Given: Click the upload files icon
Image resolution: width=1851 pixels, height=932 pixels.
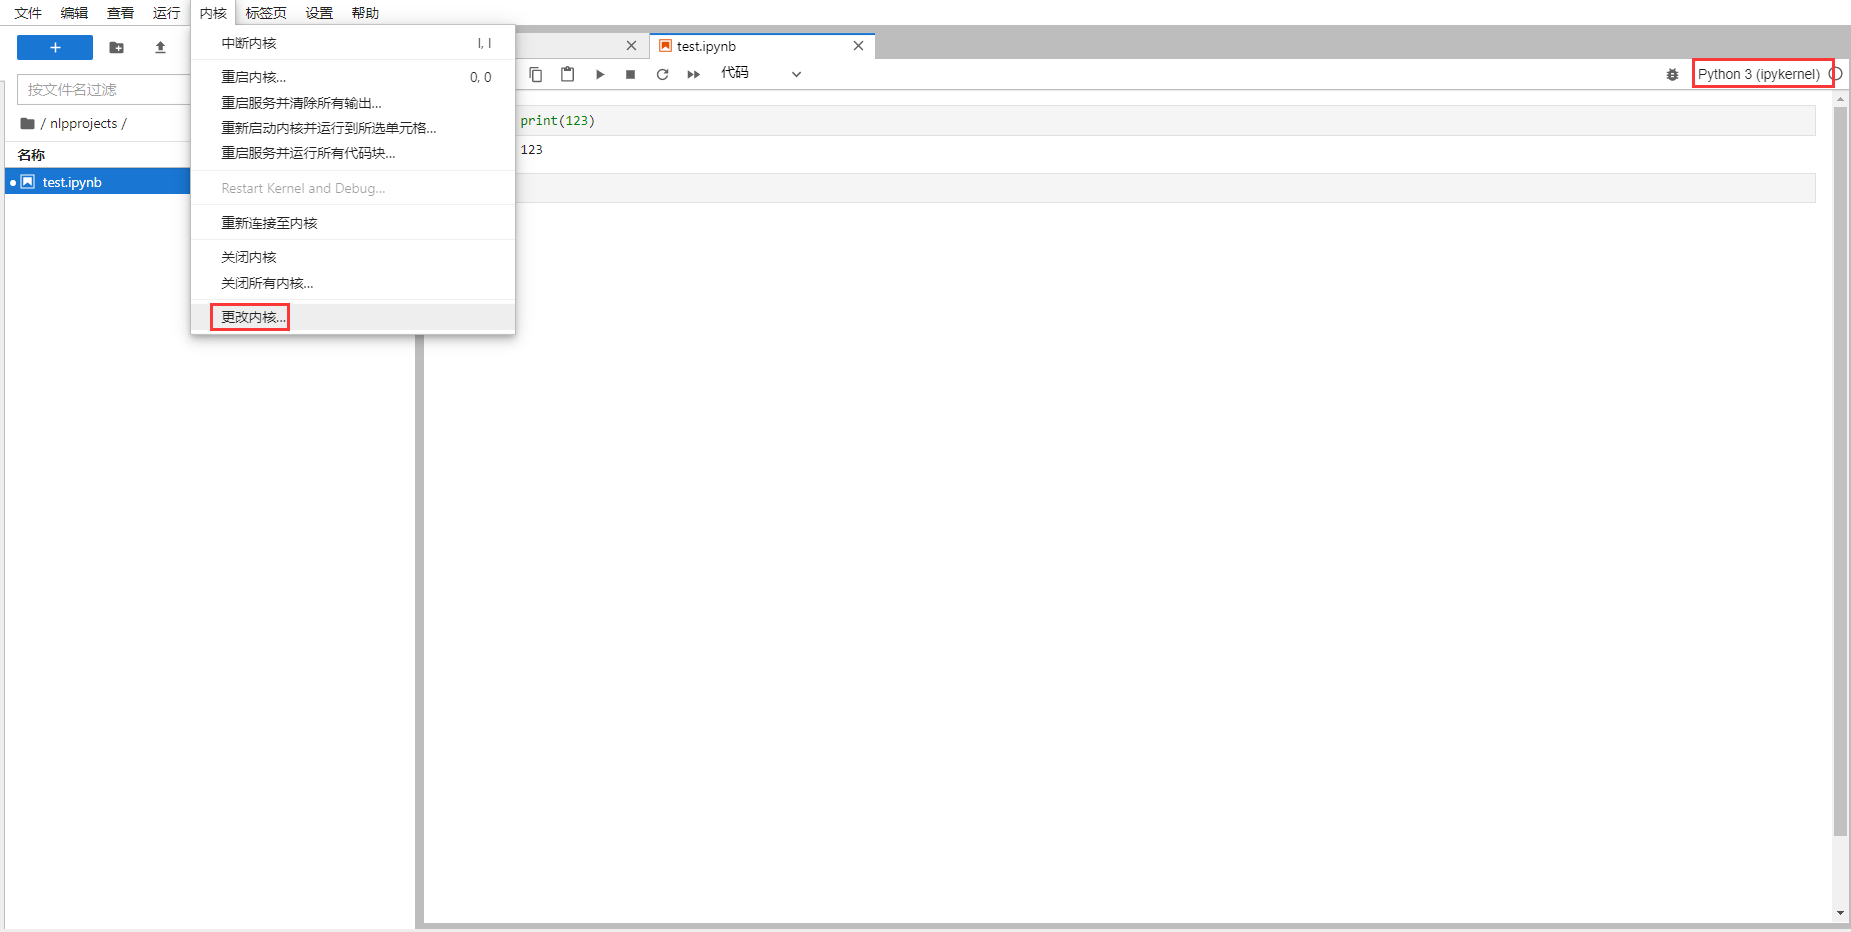Looking at the screenshot, I should (160, 47).
